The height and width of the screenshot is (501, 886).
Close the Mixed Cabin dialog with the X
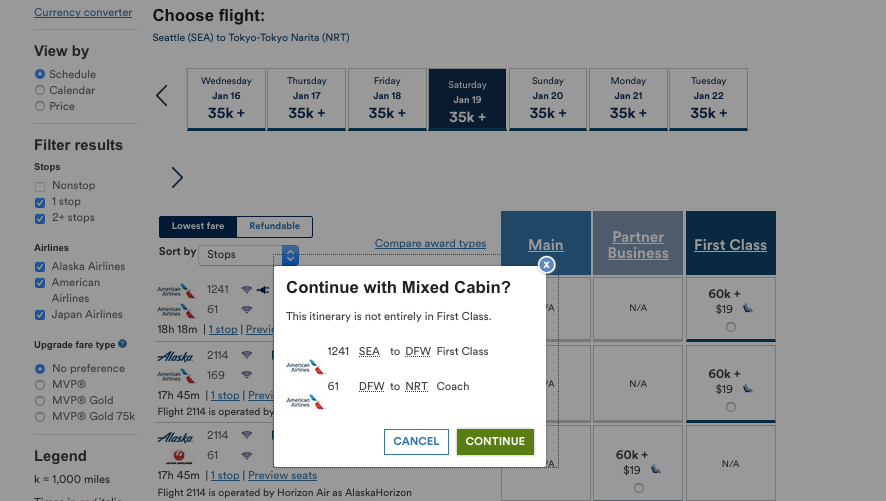[x=546, y=265]
